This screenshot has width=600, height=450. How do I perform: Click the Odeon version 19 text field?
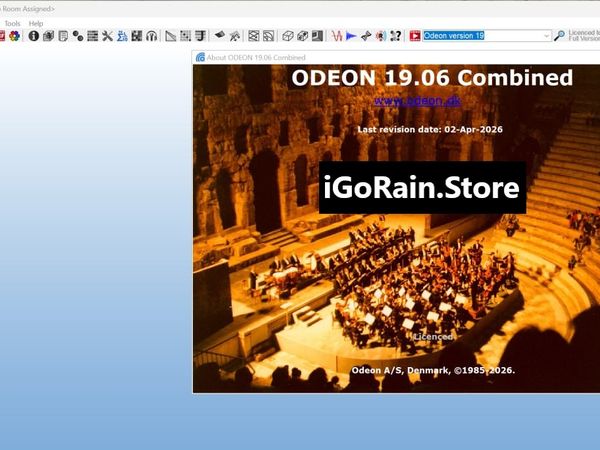482,36
